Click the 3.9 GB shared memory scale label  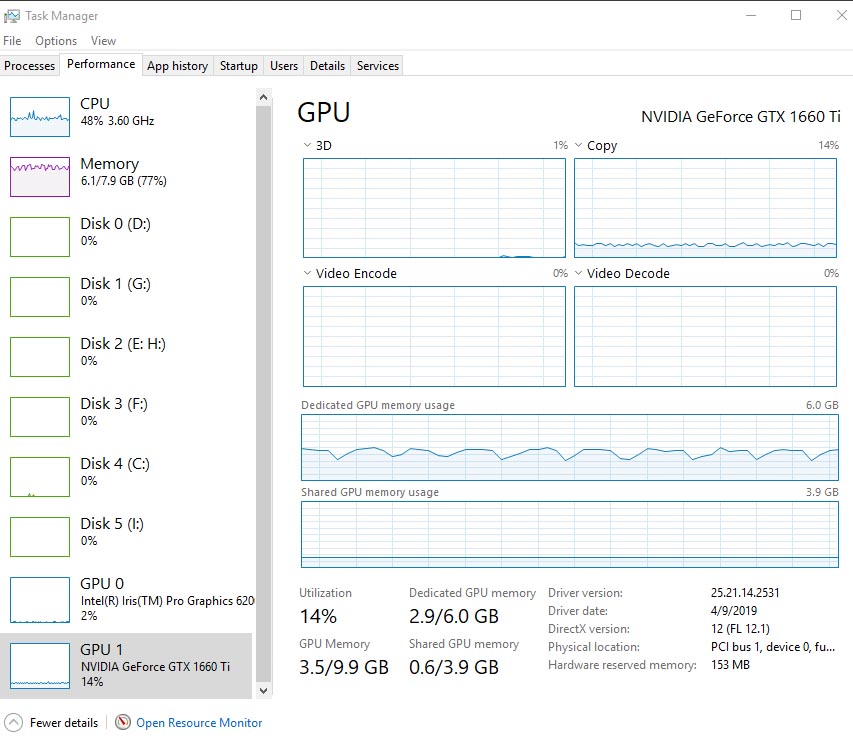(x=822, y=492)
